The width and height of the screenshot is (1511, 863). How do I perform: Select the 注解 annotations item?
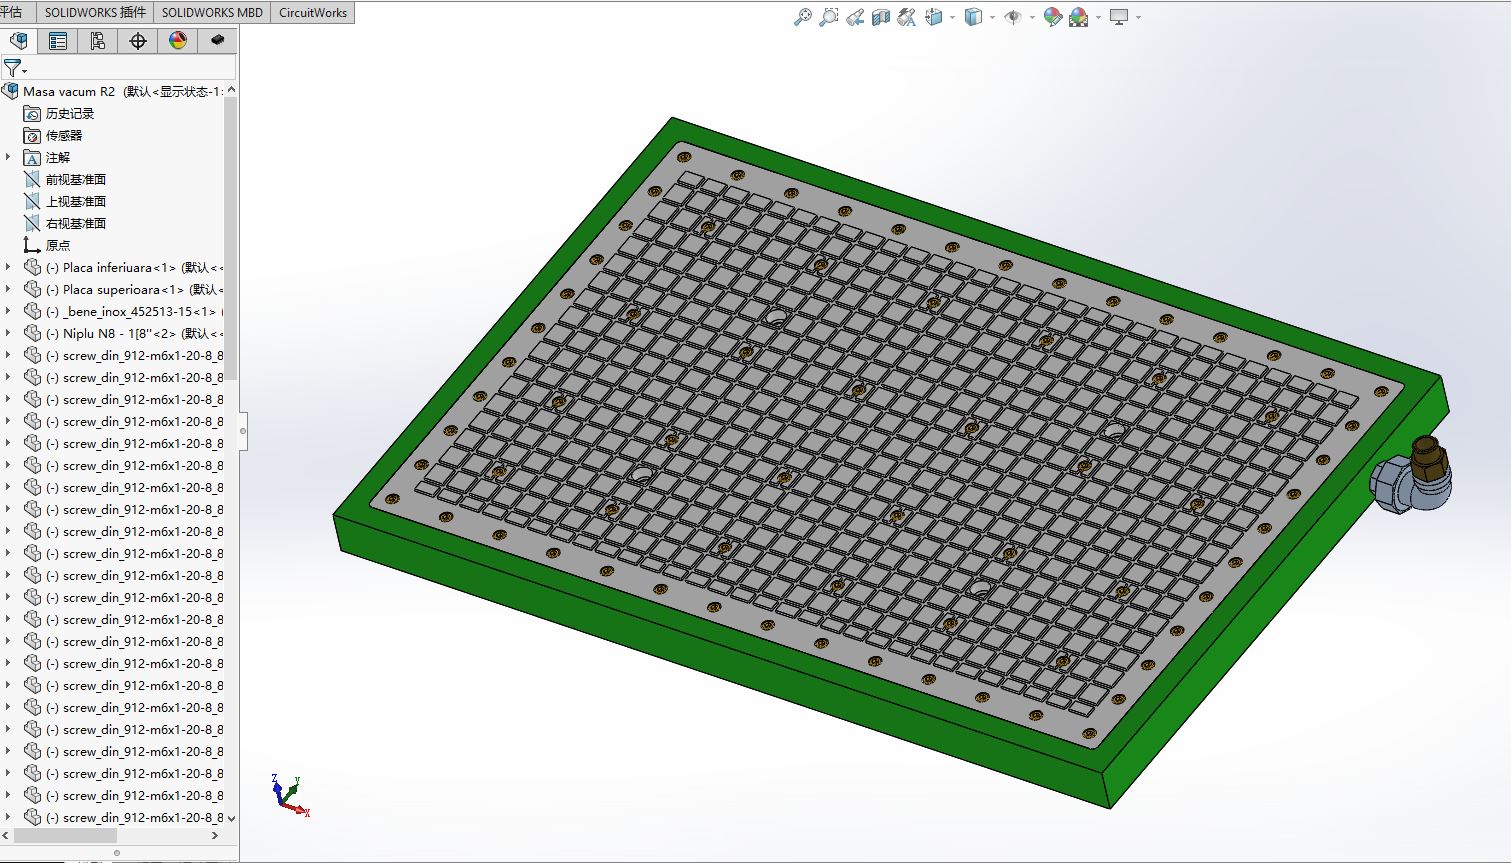58,157
